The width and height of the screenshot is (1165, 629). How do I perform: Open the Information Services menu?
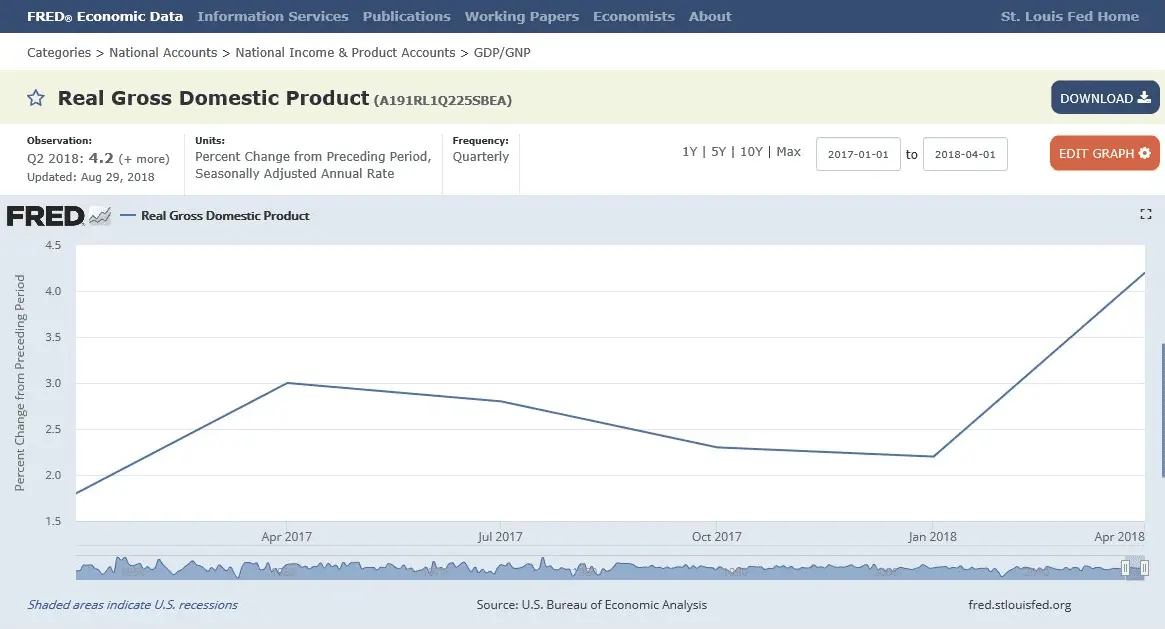(273, 16)
